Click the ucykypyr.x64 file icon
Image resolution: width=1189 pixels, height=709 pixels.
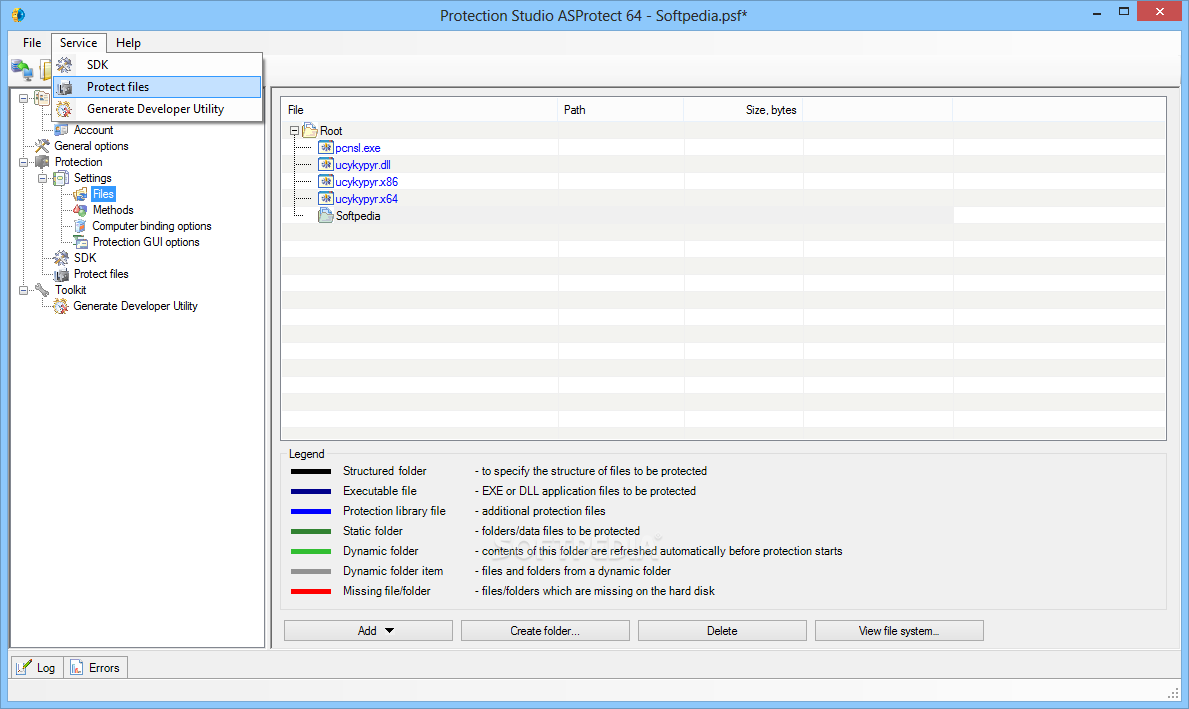click(x=326, y=199)
